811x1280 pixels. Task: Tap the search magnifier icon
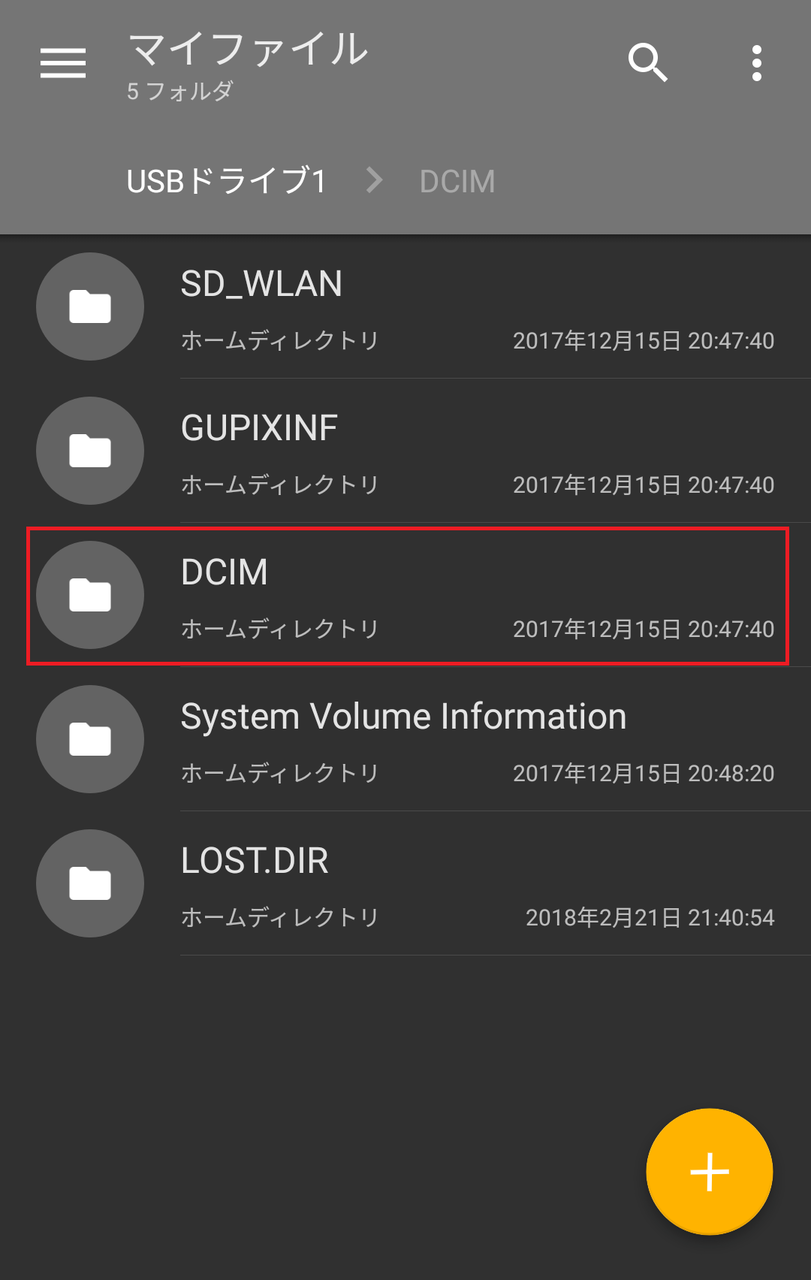pyautogui.click(x=648, y=63)
